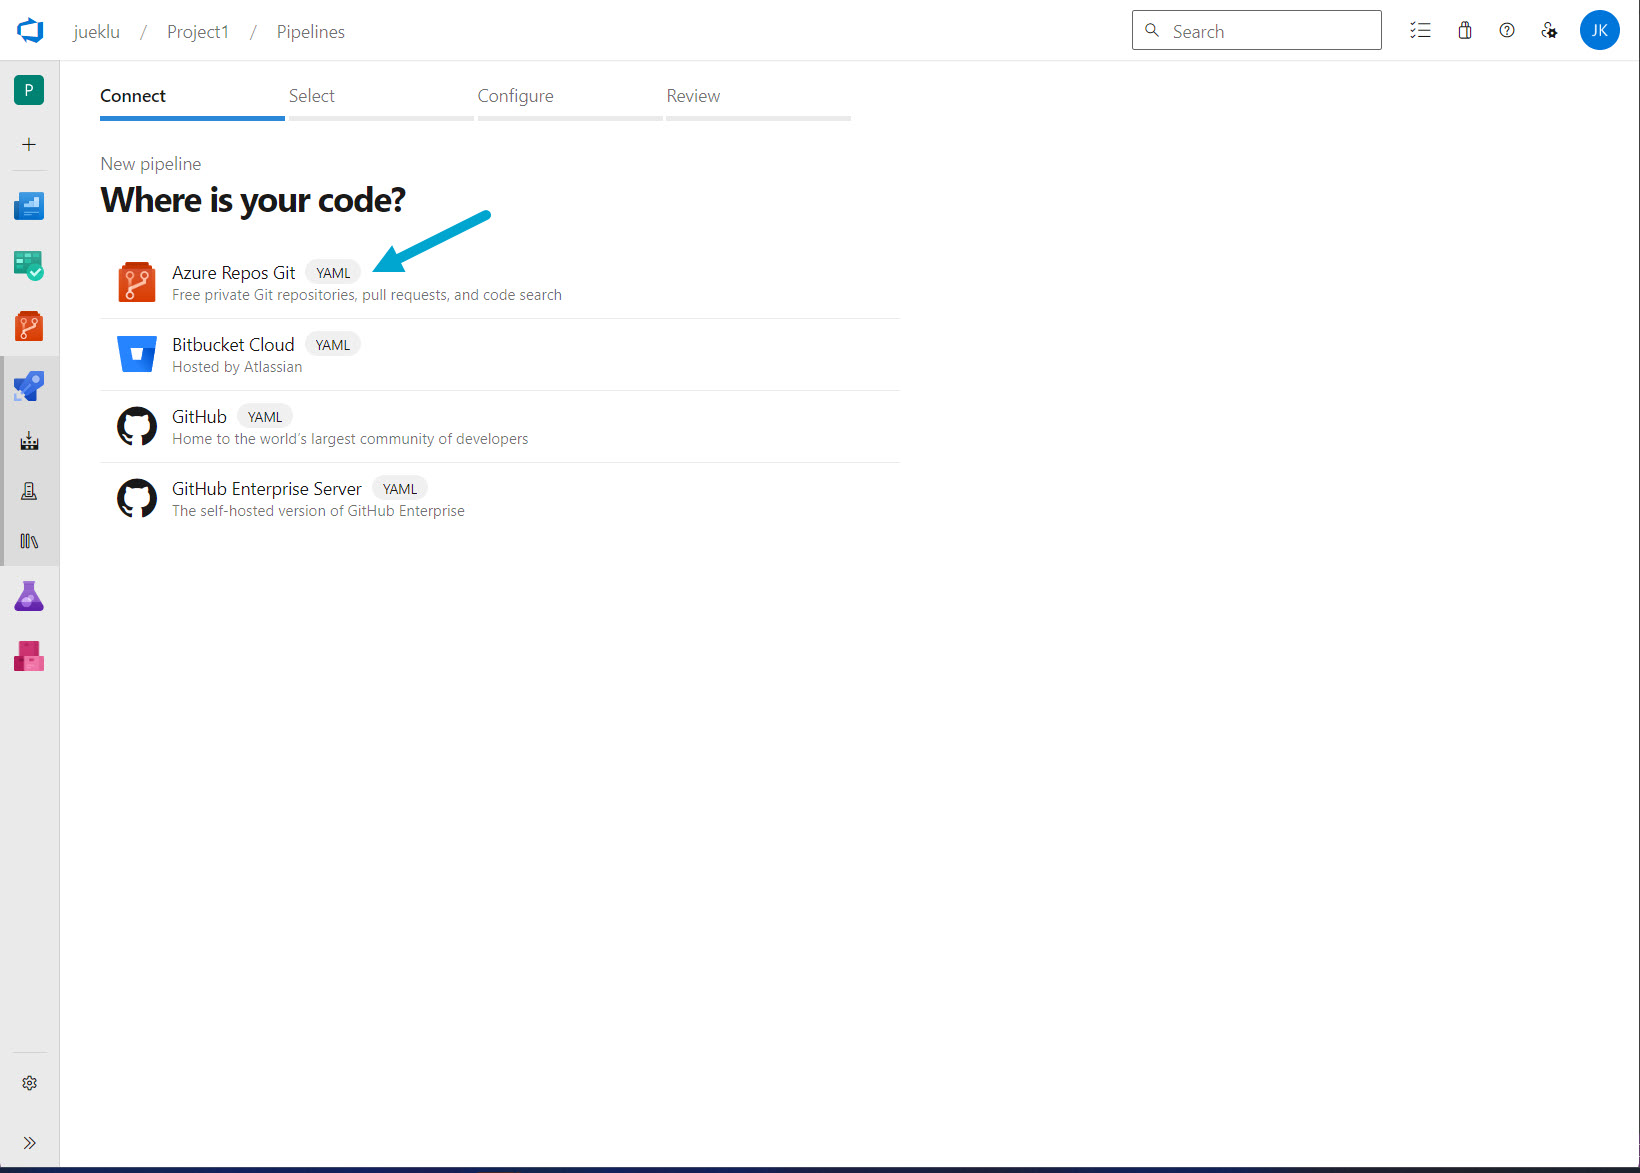Collapse the sidebar with the double chevron
The height and width of the screenshot is (1173, 1640).
[29, 1142]
